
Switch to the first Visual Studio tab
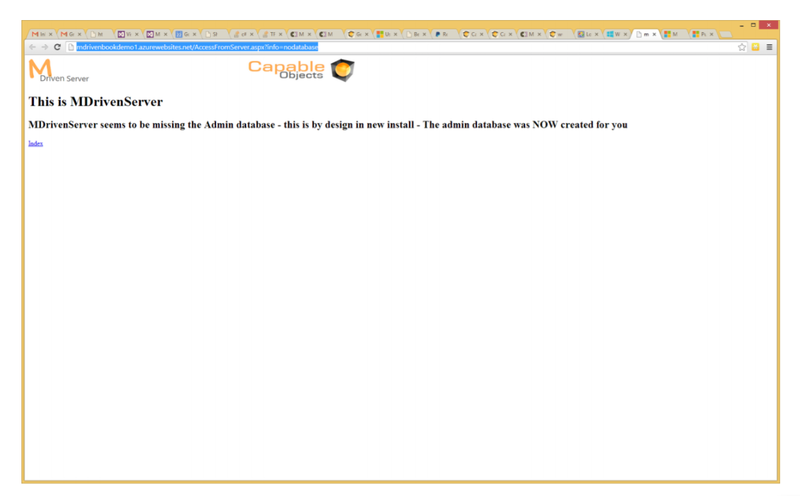coord(126,34)
